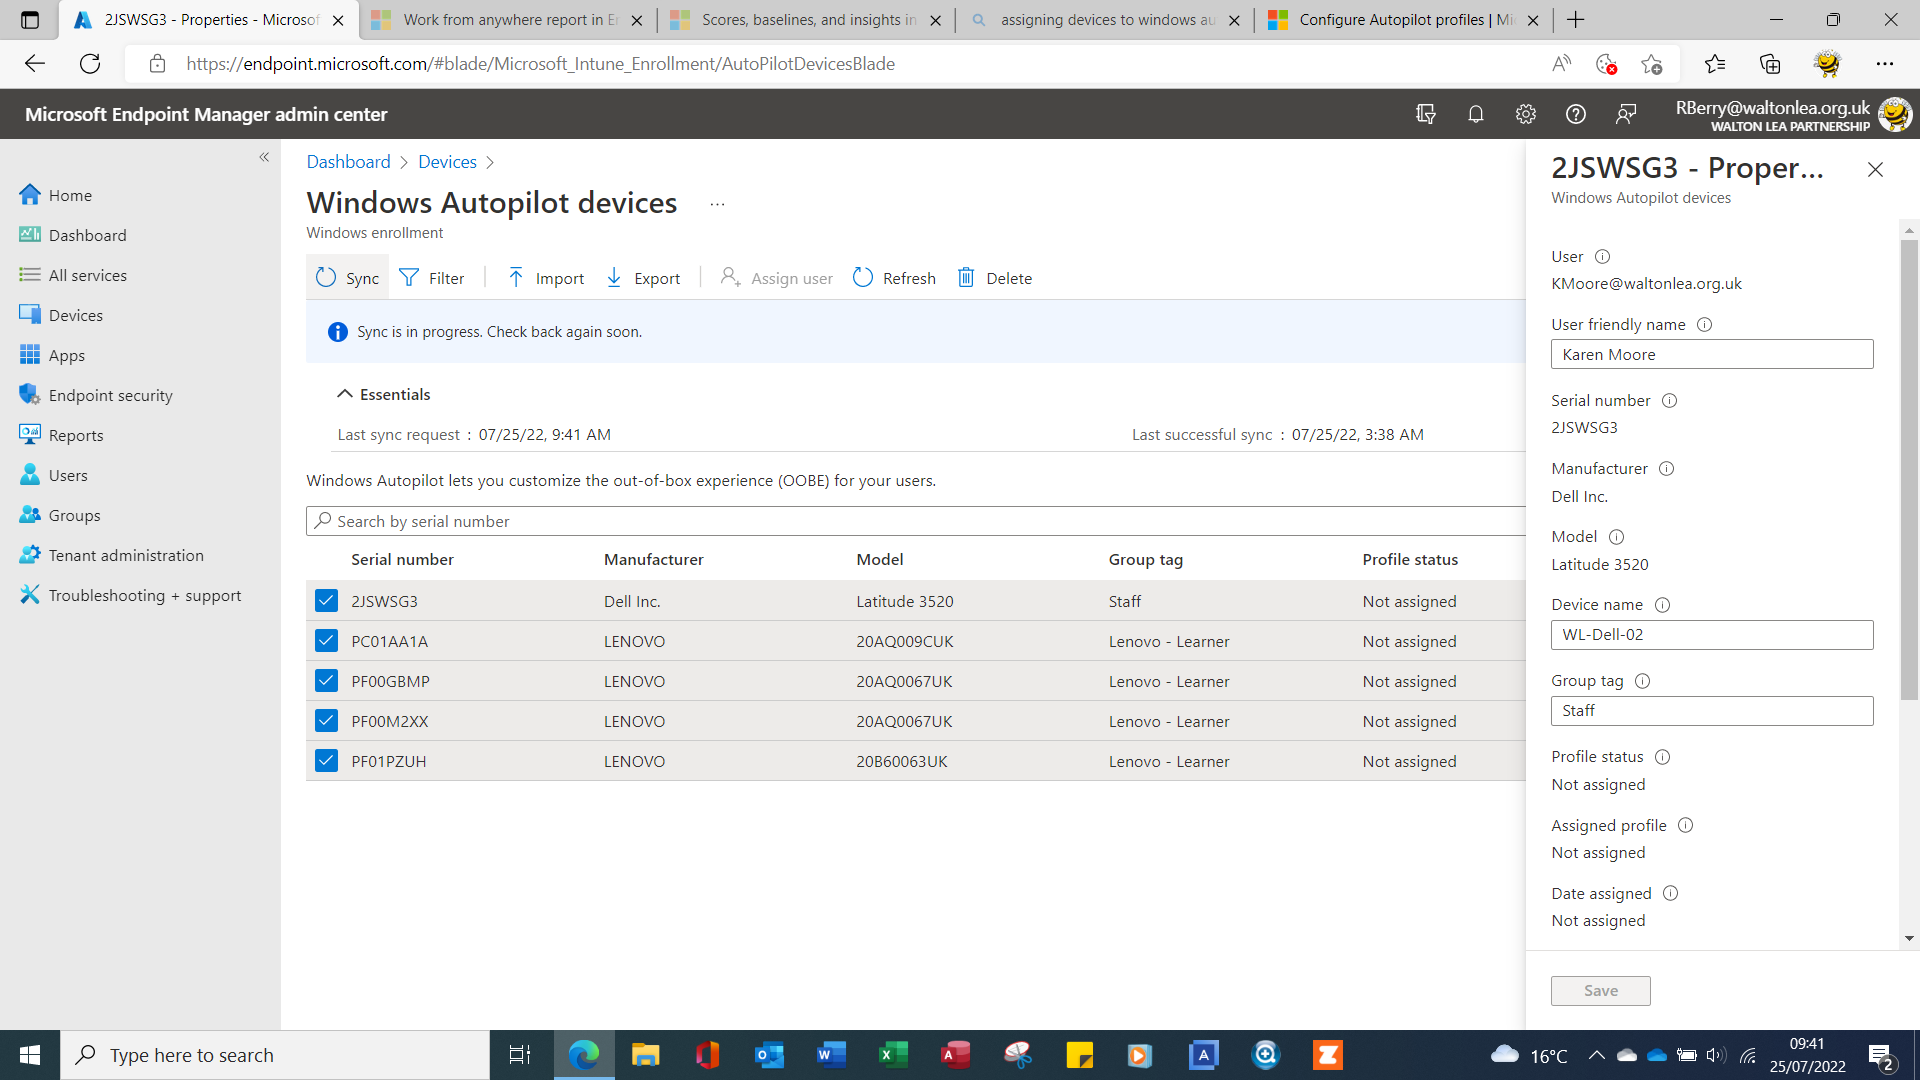Switch to Configure Autopilot profiles tab
The height and width of the screenshot is (1080, 1920).
click(x=1403, y=20)
